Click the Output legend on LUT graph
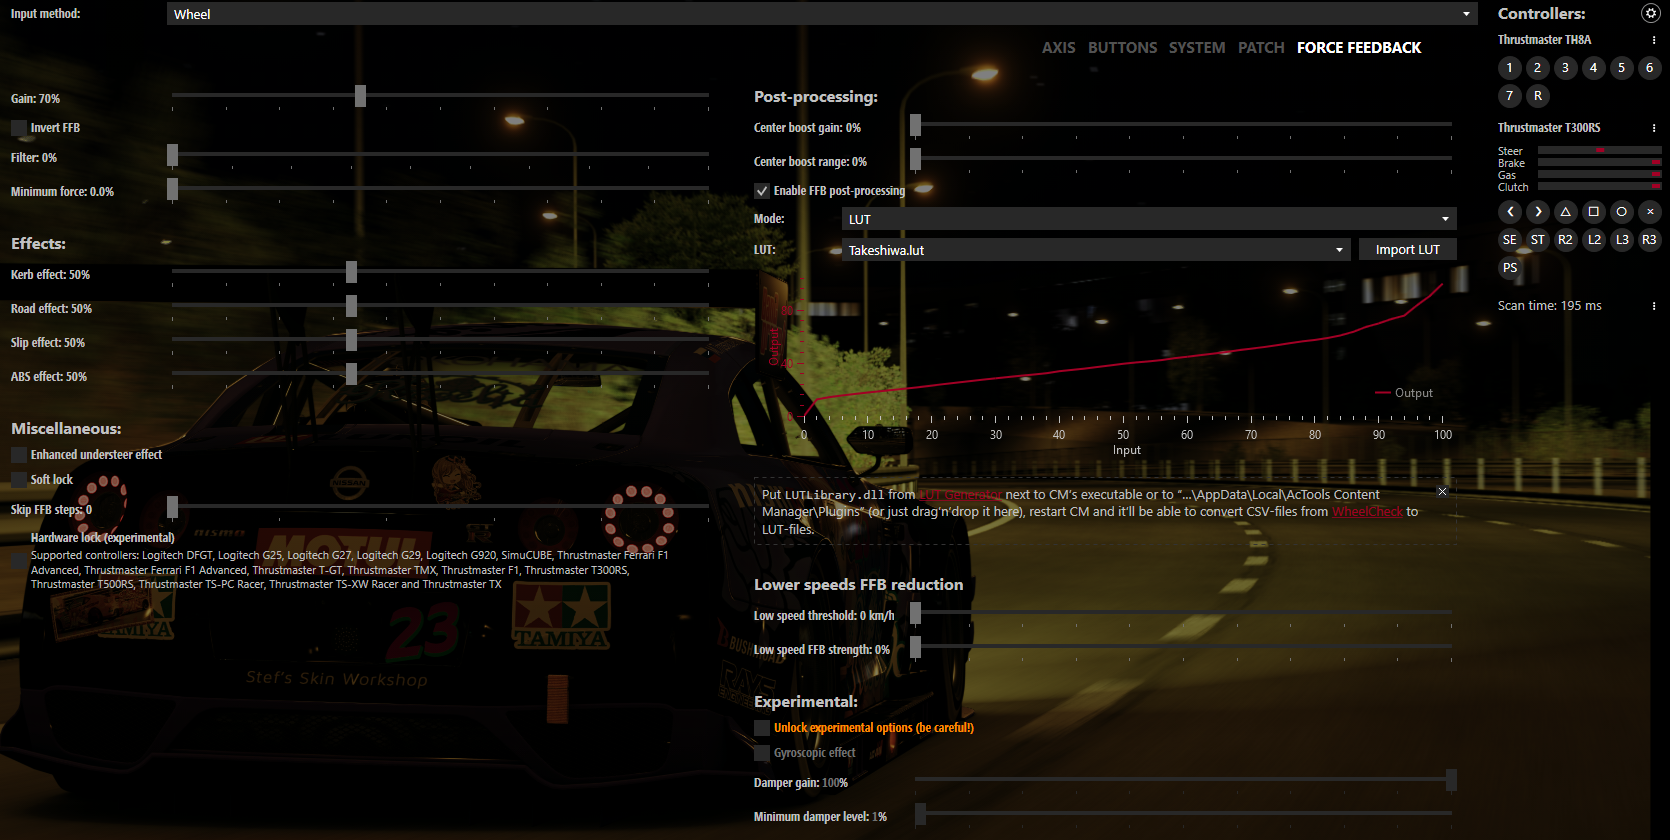Screen dimensions: 1670x840 1404,393
